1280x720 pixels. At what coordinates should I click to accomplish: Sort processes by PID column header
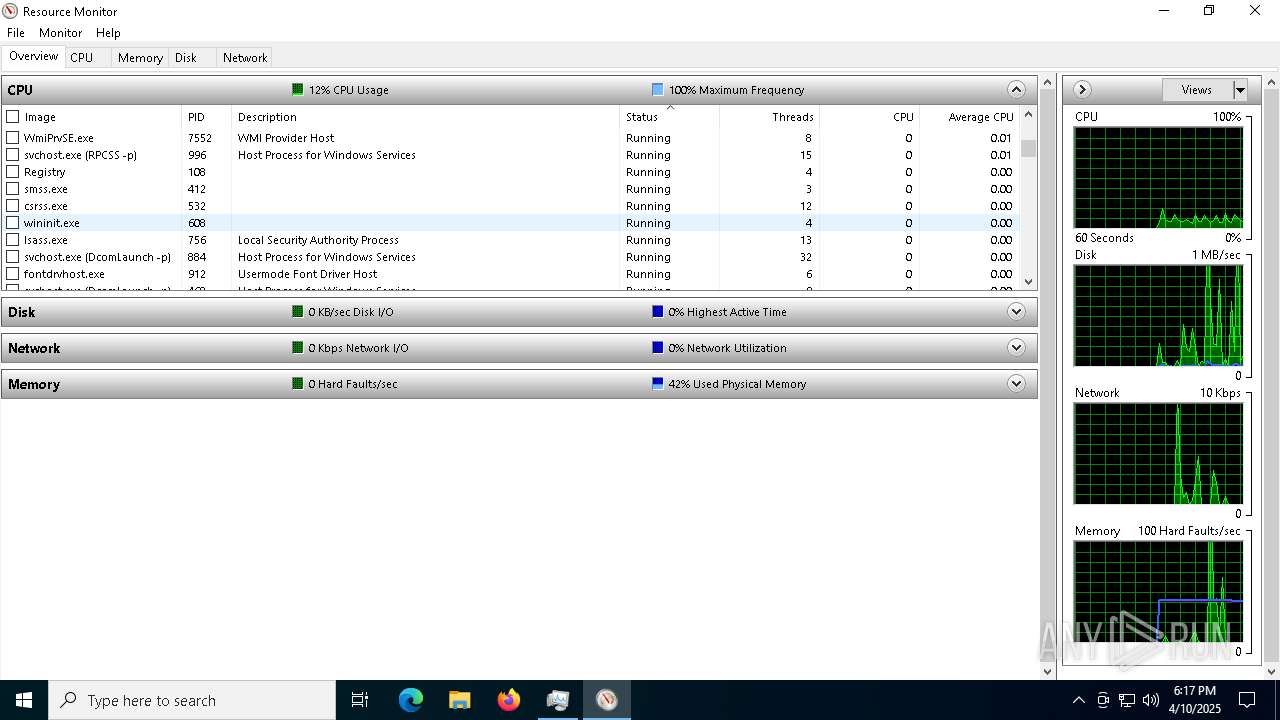[x=206, y=117]
